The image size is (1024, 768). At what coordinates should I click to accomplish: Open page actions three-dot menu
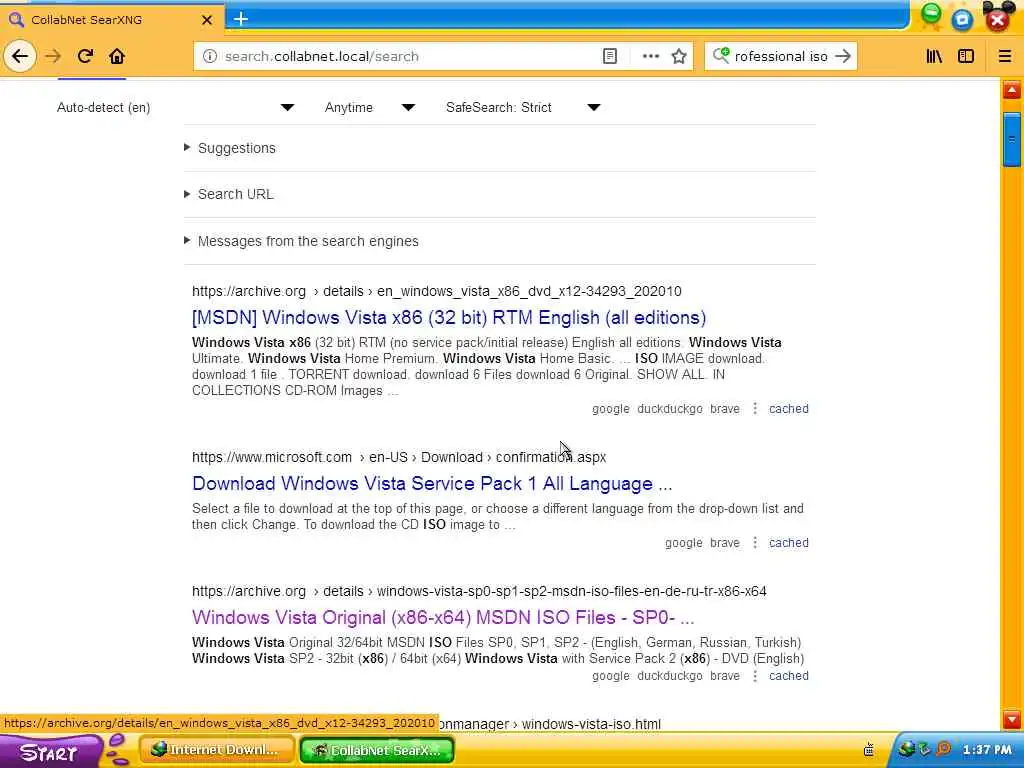coord(650,56)
